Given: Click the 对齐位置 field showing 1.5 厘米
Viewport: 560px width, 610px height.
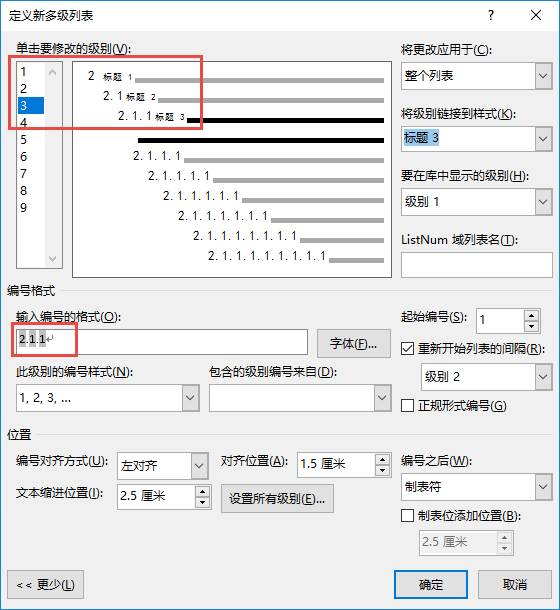Looking at the screenshot, I should tap(336, 465).
